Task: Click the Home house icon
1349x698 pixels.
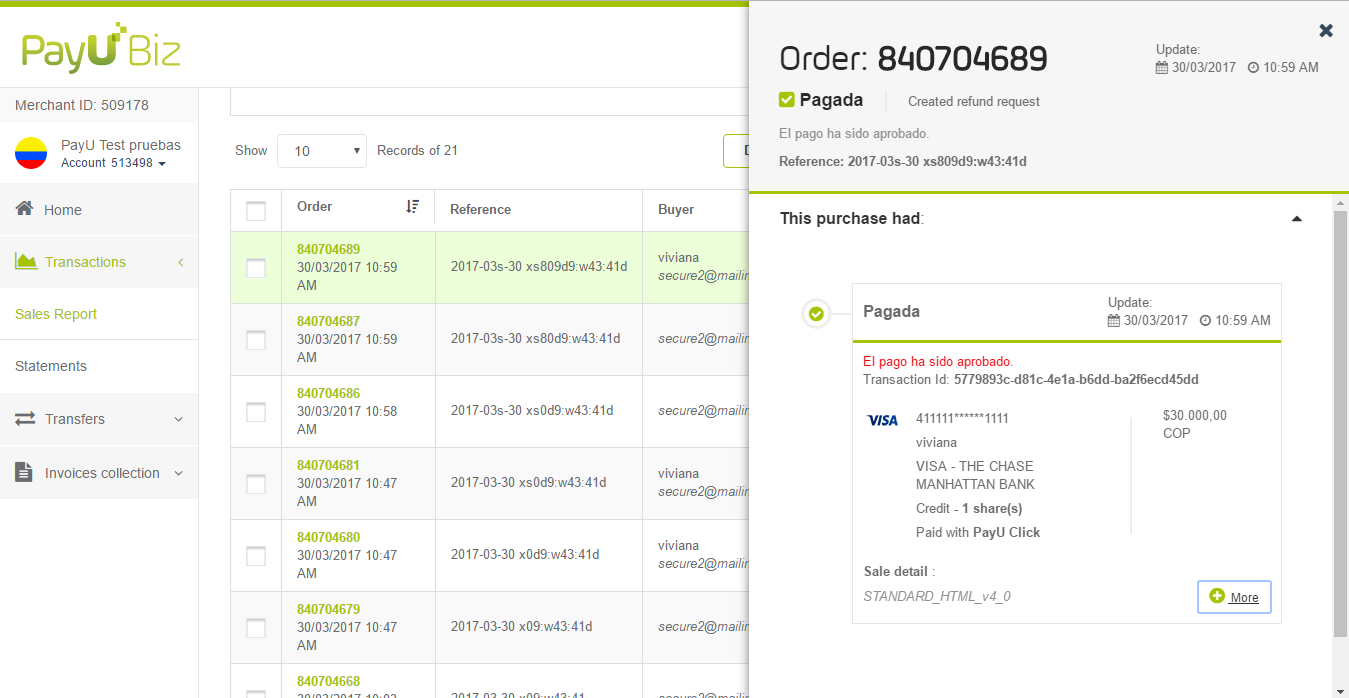Action: tap(25, 209)
